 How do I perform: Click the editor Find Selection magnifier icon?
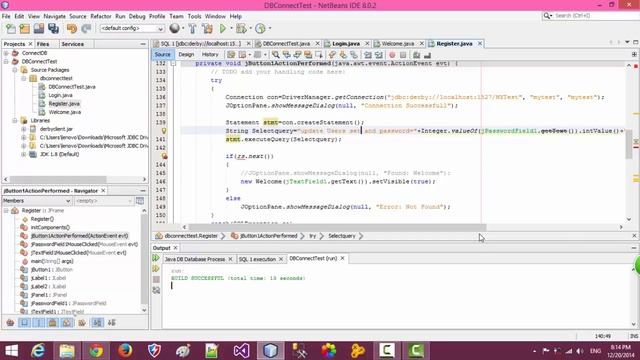276,55
